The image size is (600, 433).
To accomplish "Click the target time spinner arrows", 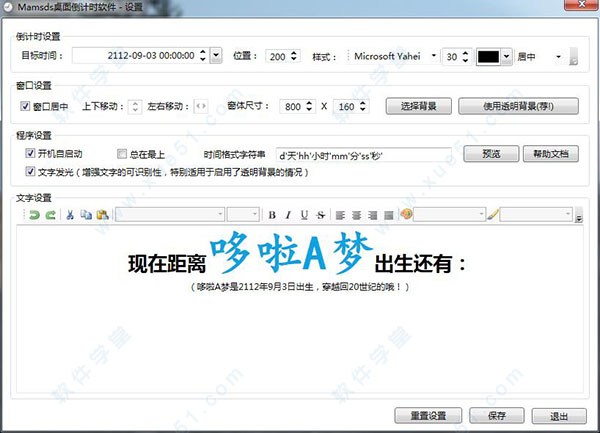I will point(203,55).
